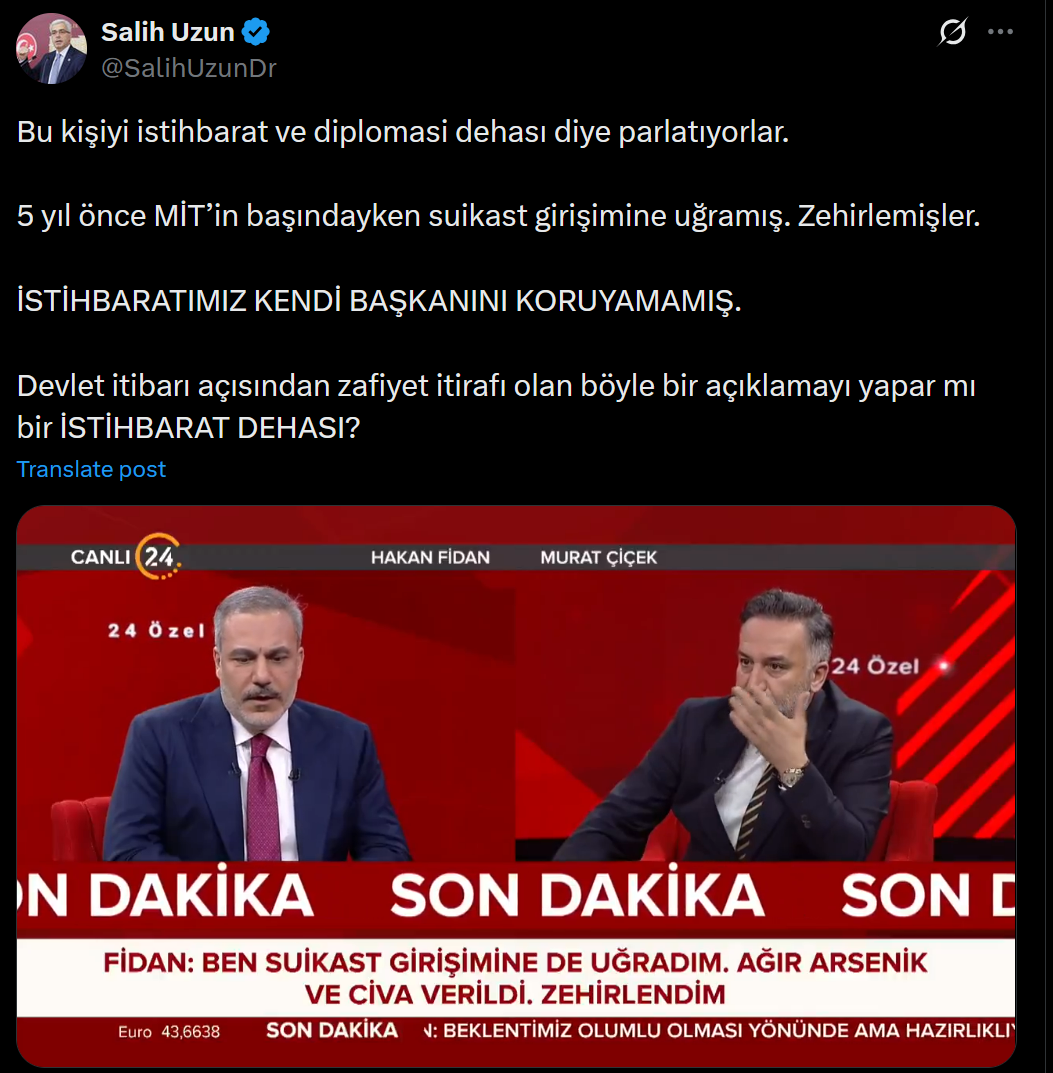Open the @SalihUzunDr handle link

click(189, 68)
